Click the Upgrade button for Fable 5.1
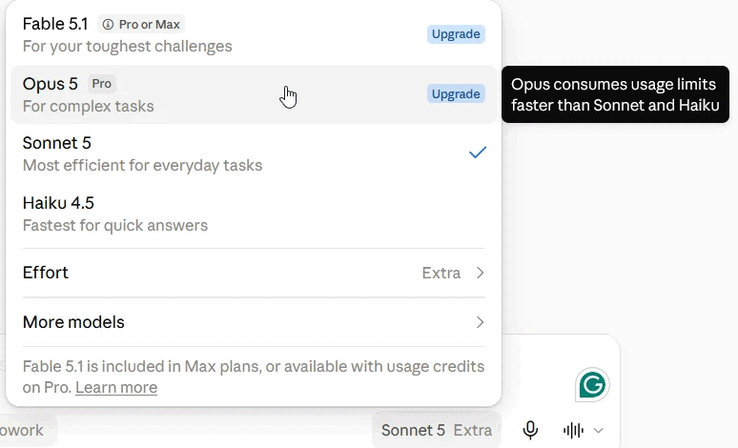 (x=456, y=34)
